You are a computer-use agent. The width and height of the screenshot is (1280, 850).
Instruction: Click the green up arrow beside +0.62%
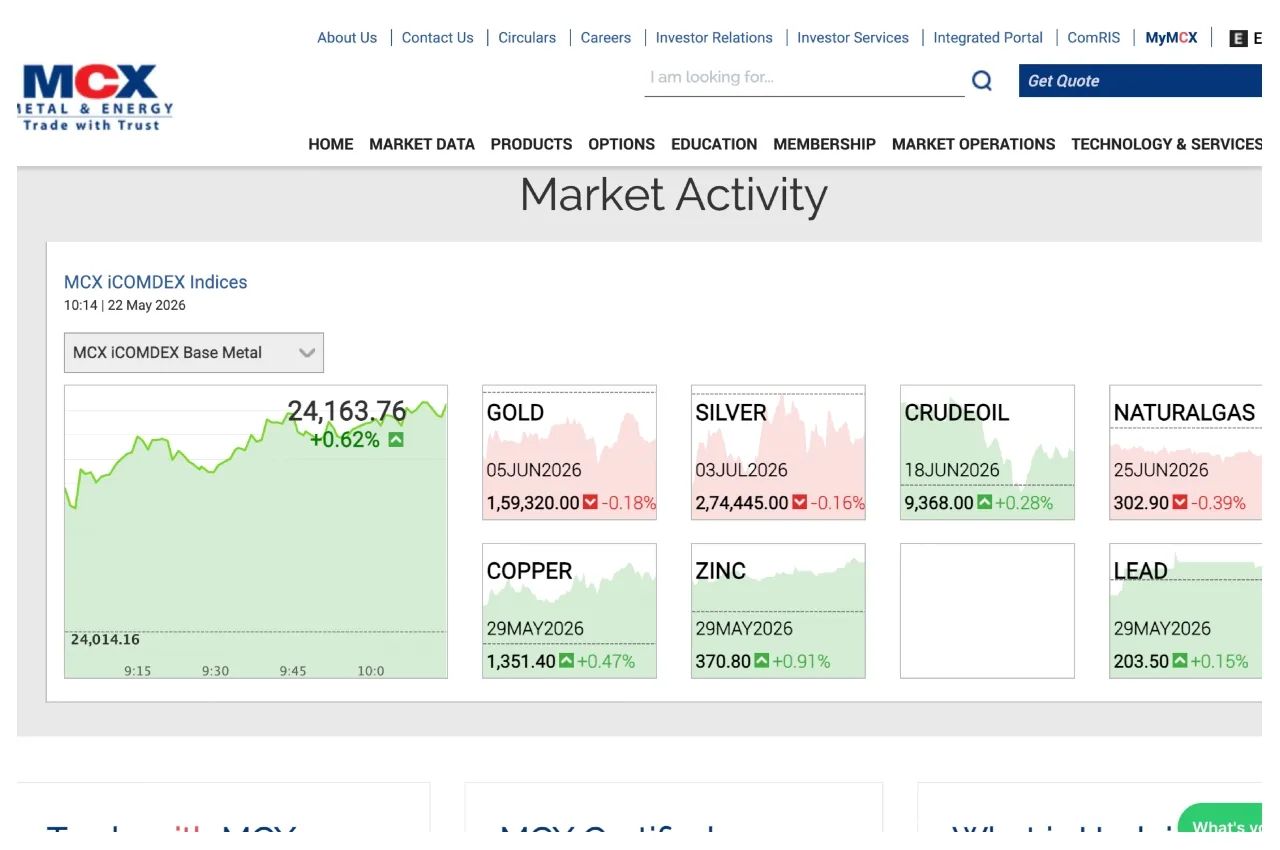tap(396, 440)
